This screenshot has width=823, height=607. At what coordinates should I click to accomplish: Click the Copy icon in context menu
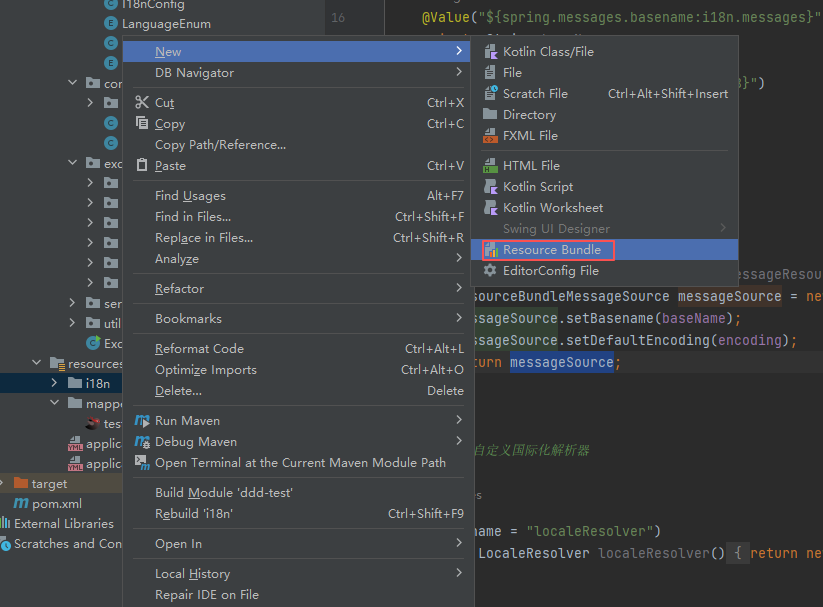tap(142, 123)
